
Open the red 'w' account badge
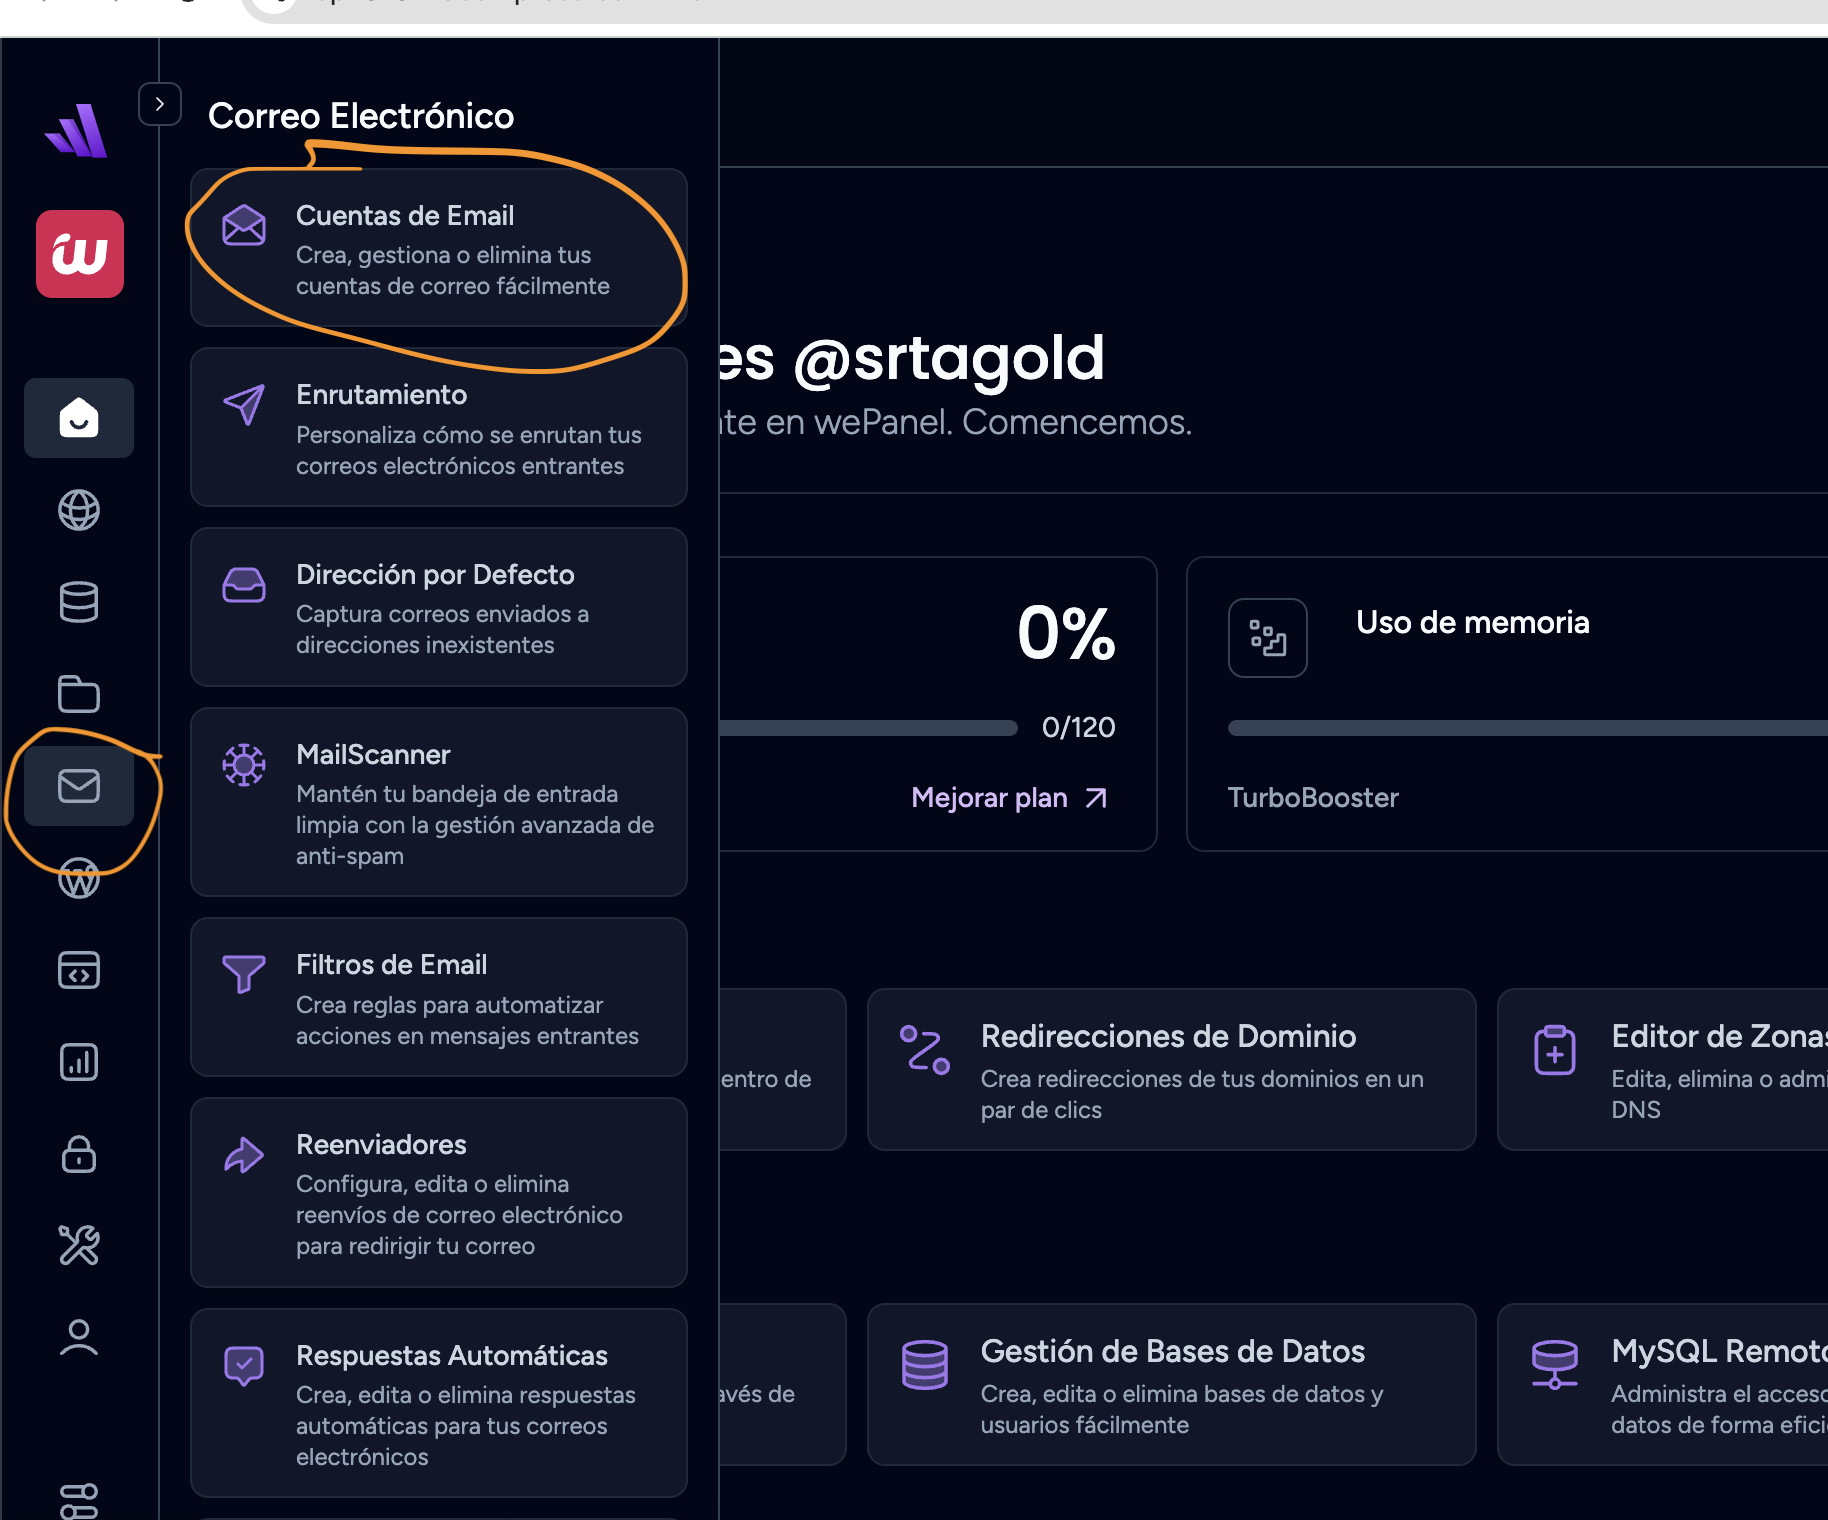(x=80, y=254)
